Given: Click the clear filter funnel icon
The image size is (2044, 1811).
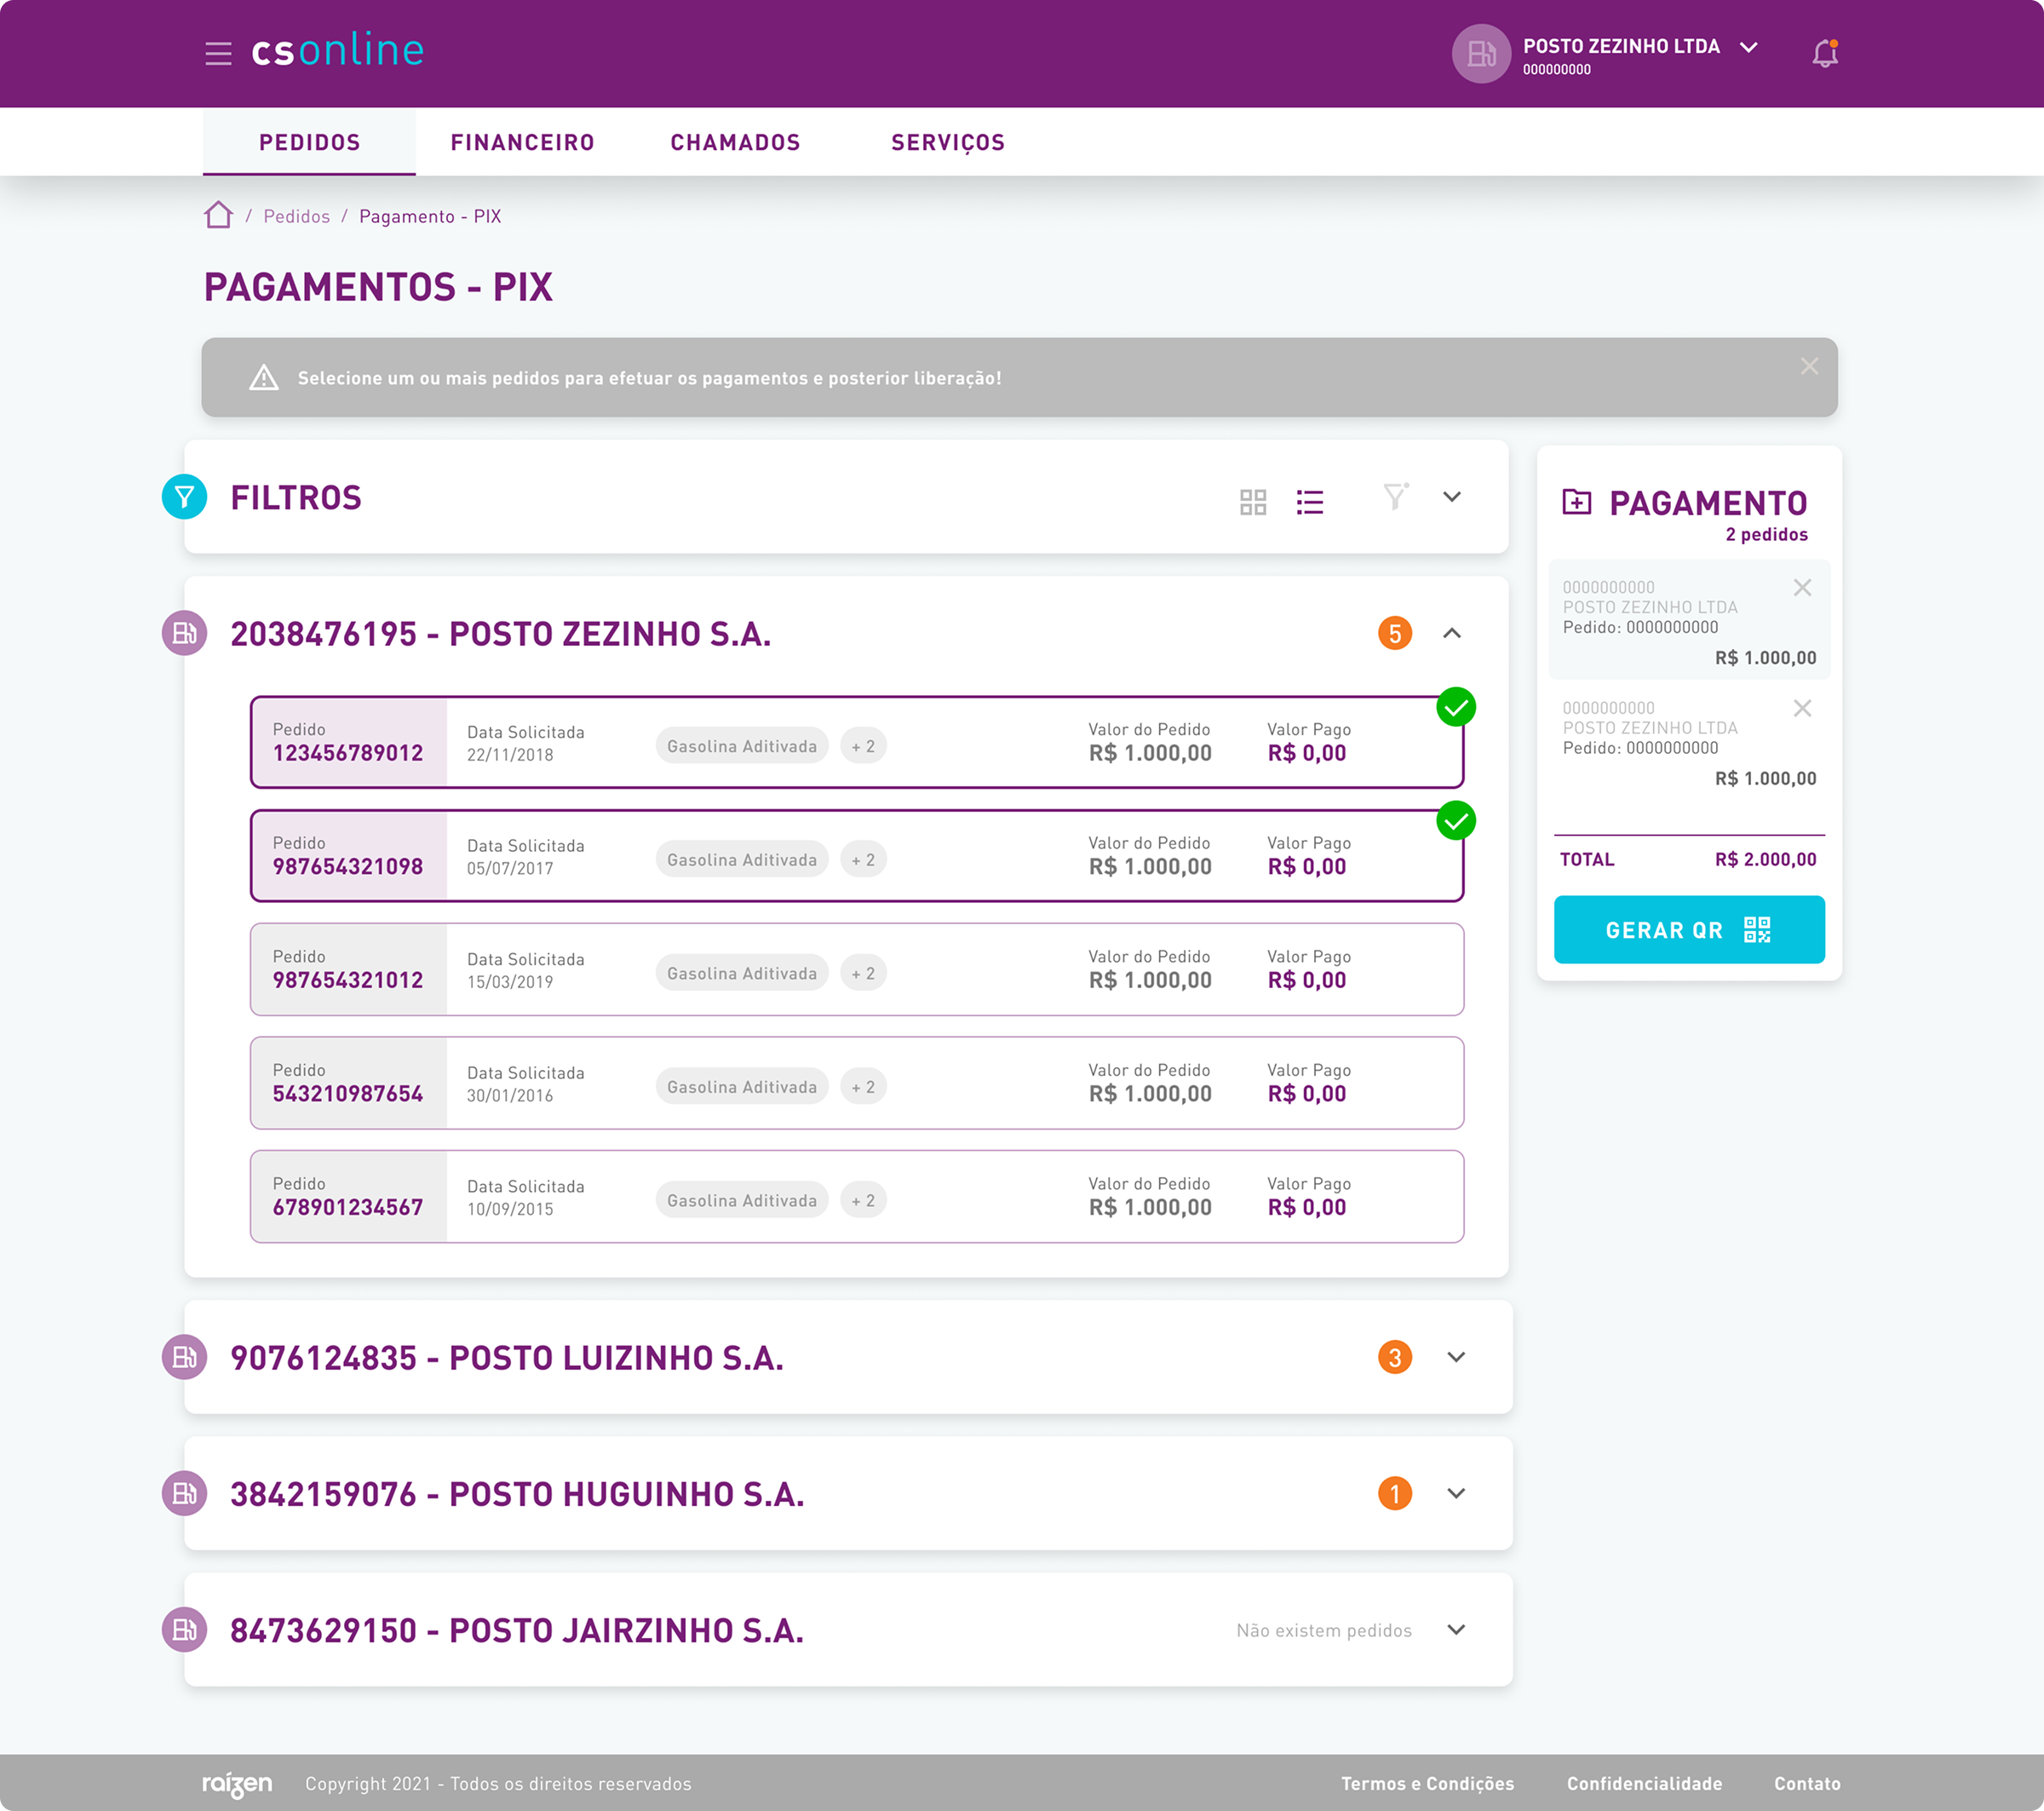Looking at the screenshot, I should [x=1395, y=496].
